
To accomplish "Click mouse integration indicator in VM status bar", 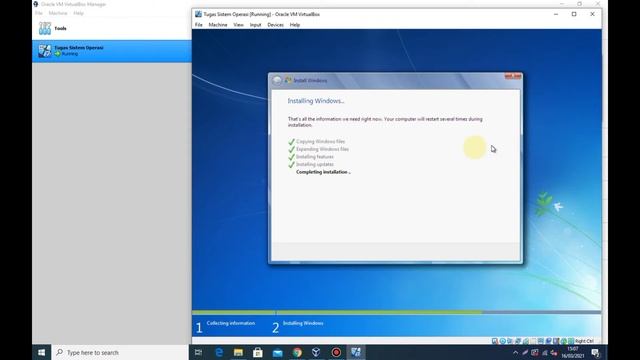I will [x=563, y=341].
